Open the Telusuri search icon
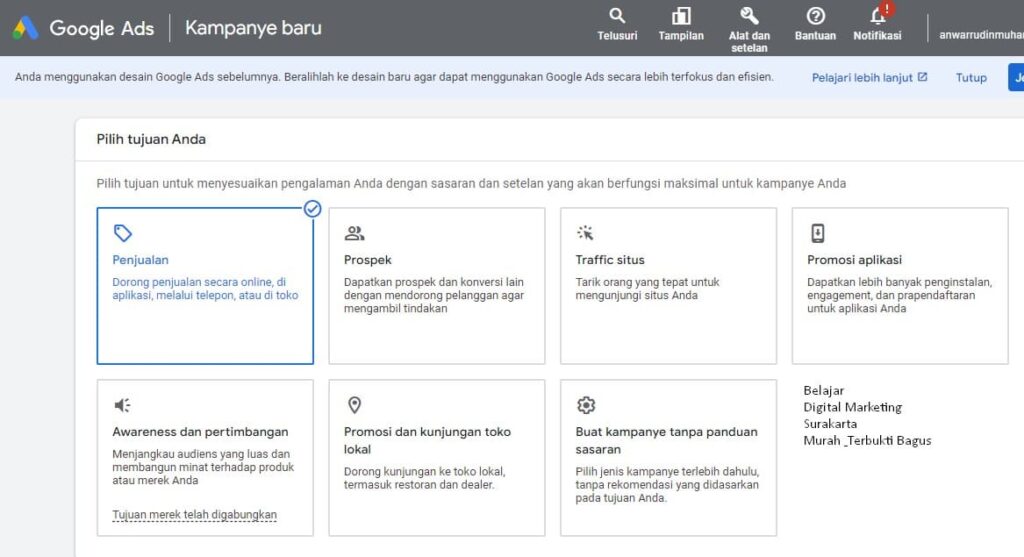 pyautogui.click(x=617, y=15)
